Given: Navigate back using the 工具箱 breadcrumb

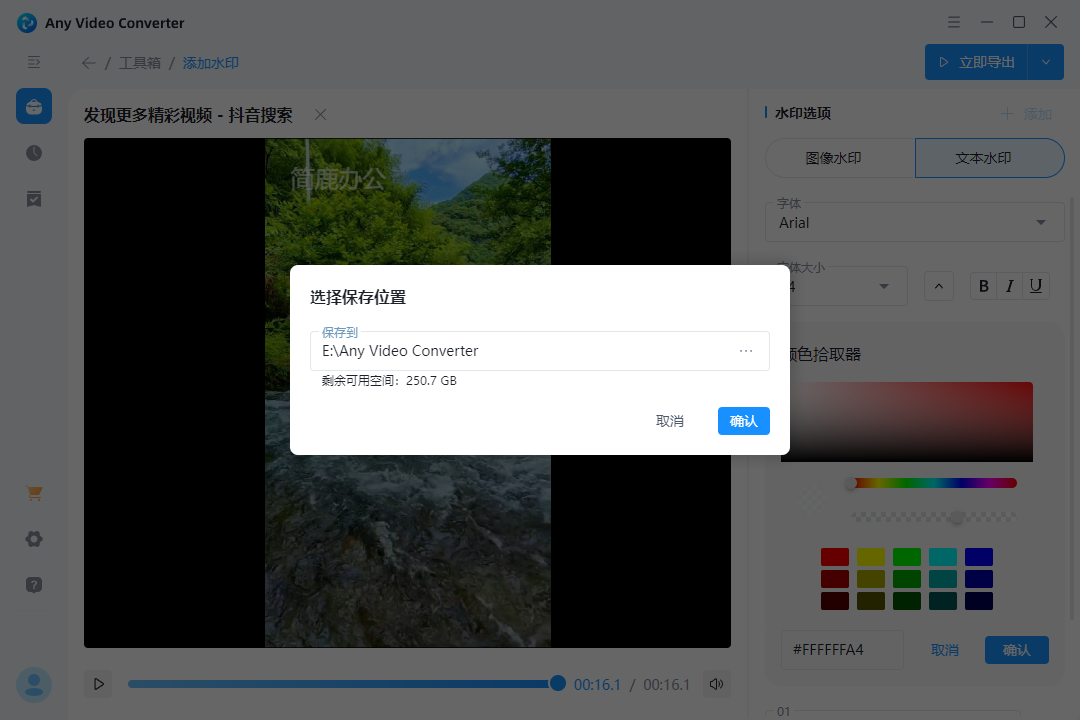Looking at the screenshot, I should coord(140,62).
